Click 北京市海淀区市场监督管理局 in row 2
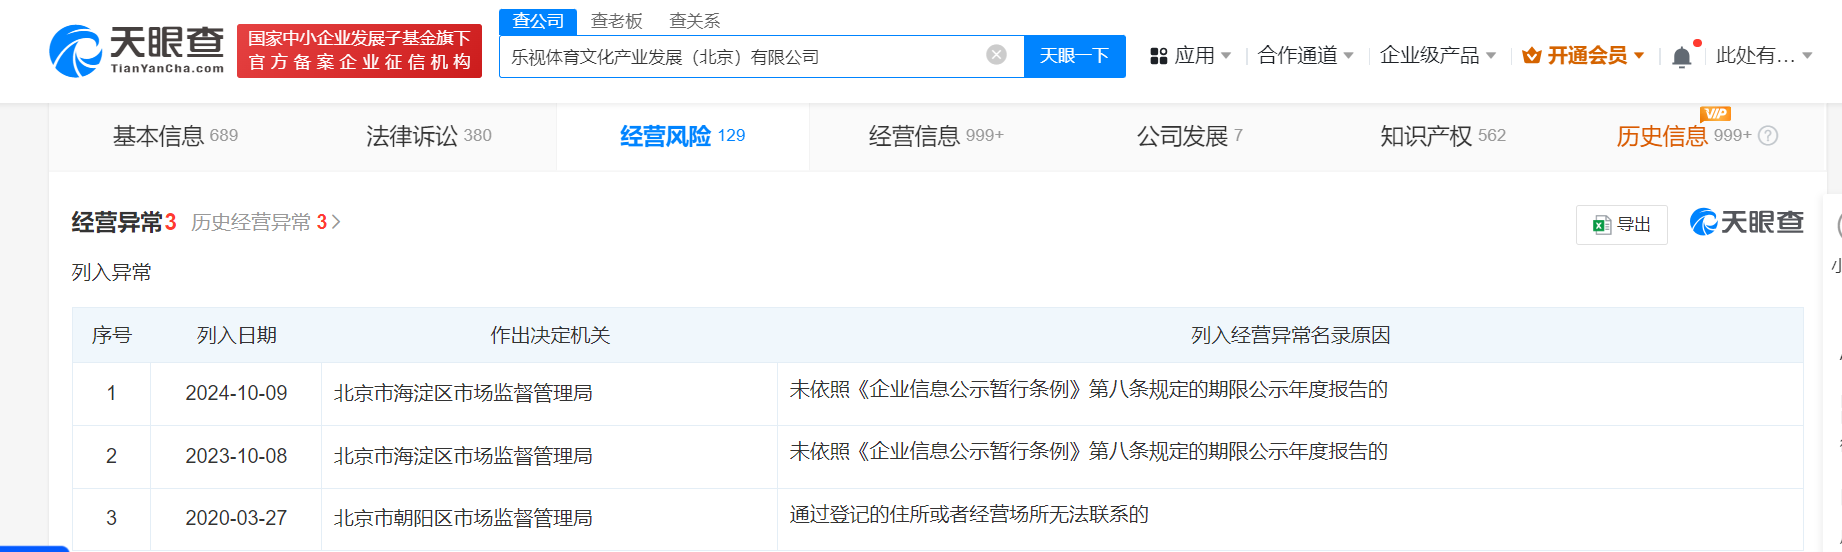 pyautogui.click(x=463, y=456)
